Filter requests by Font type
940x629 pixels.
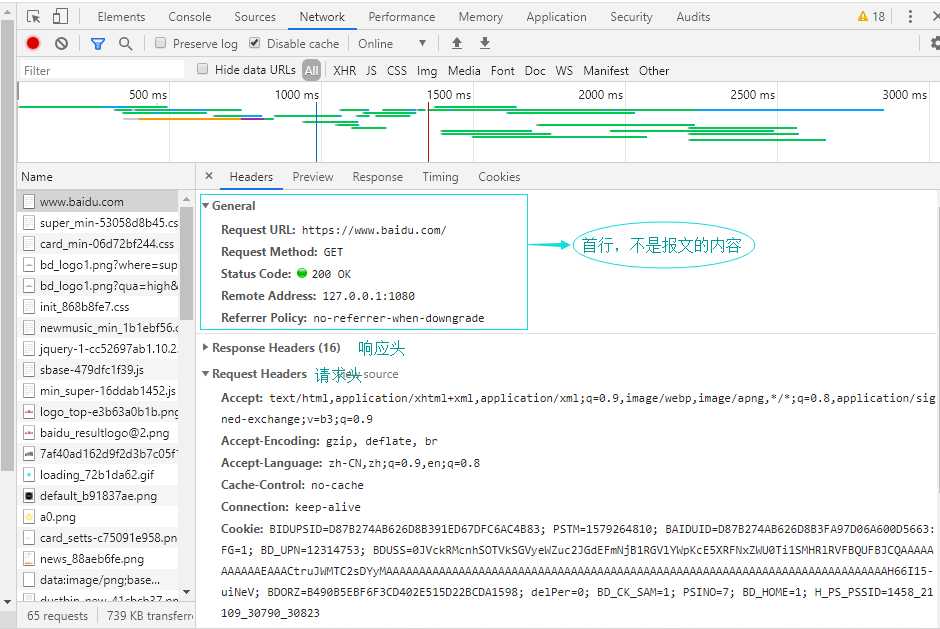tap(502, 71)
